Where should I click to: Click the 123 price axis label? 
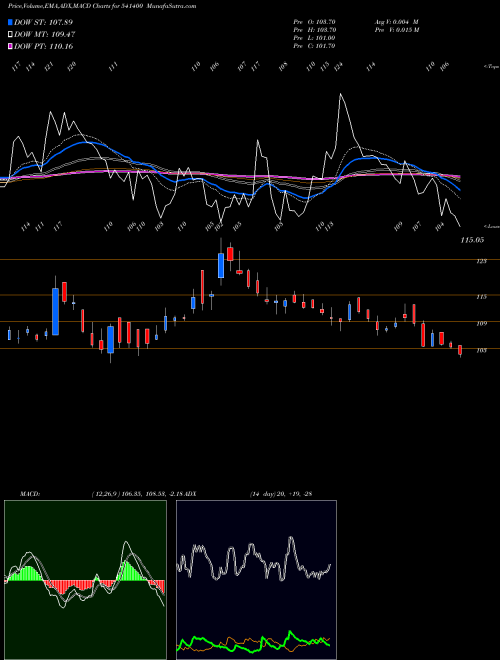[x=481, y=261]
